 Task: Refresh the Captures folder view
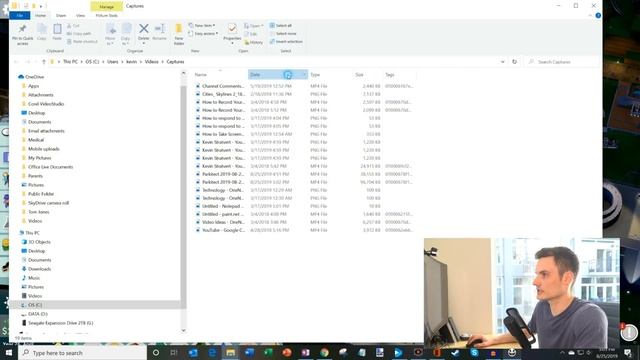click(x=514, y=62)
